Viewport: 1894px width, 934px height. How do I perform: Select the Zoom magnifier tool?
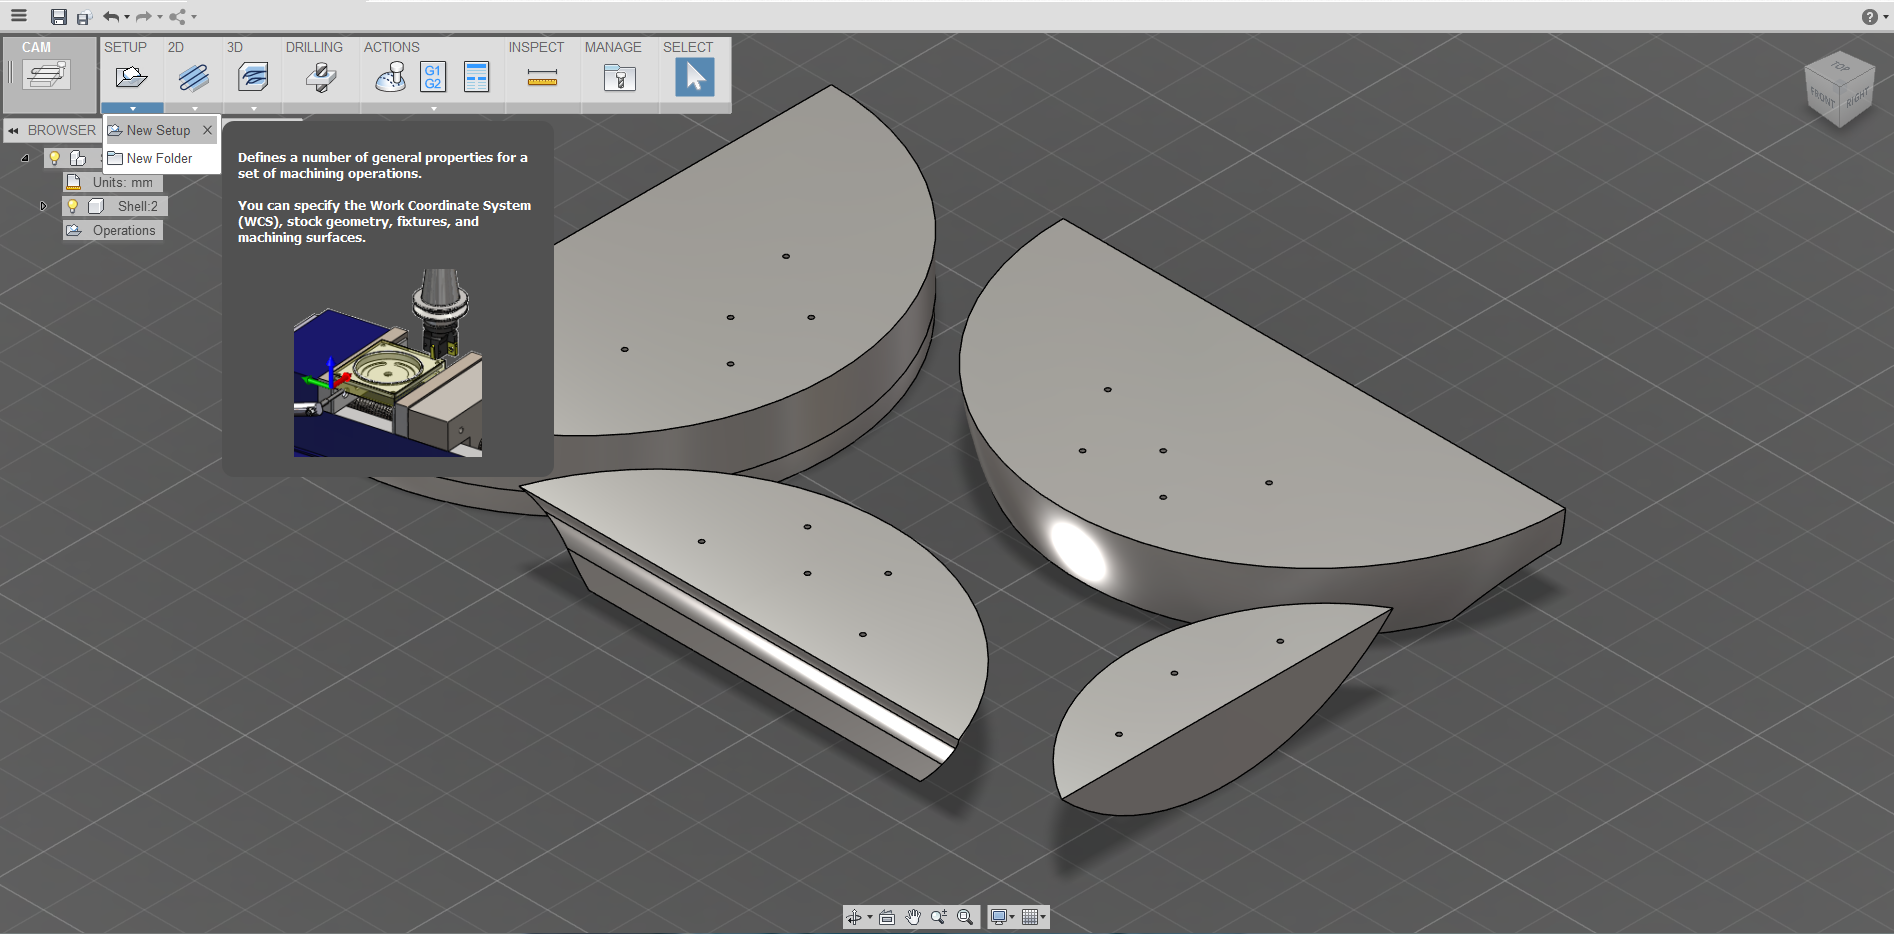pyautogui.click(x=939, y=917)
